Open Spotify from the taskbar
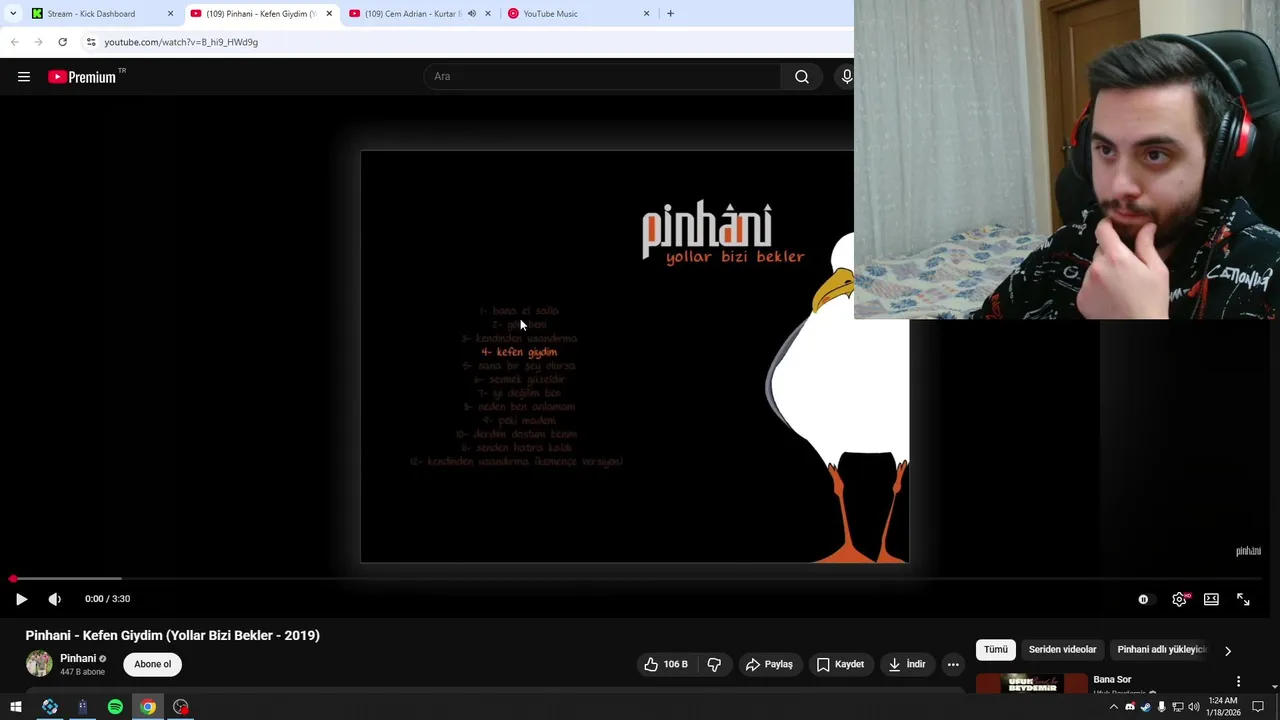Screen dimensions: 1280x720 [x=115, y=707]
